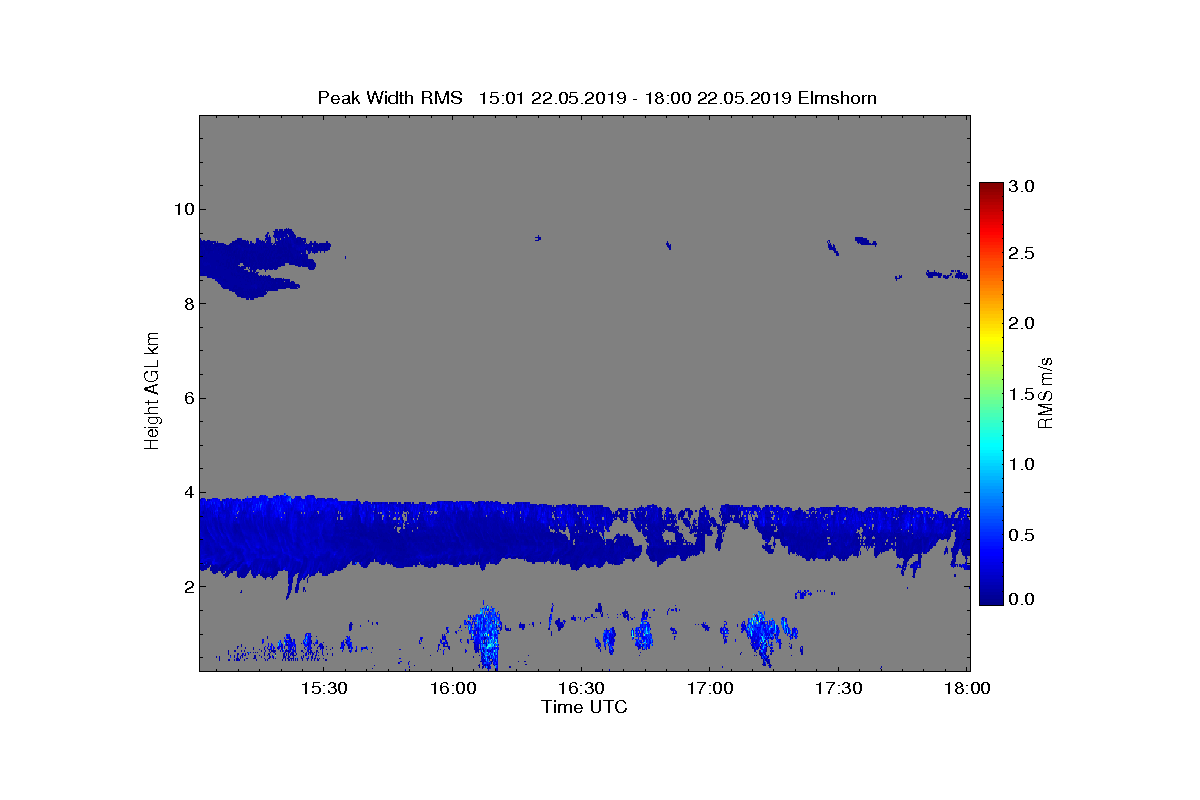Click colorbar value 1.5
The image size is (1200, 800).
(1021, 394)
